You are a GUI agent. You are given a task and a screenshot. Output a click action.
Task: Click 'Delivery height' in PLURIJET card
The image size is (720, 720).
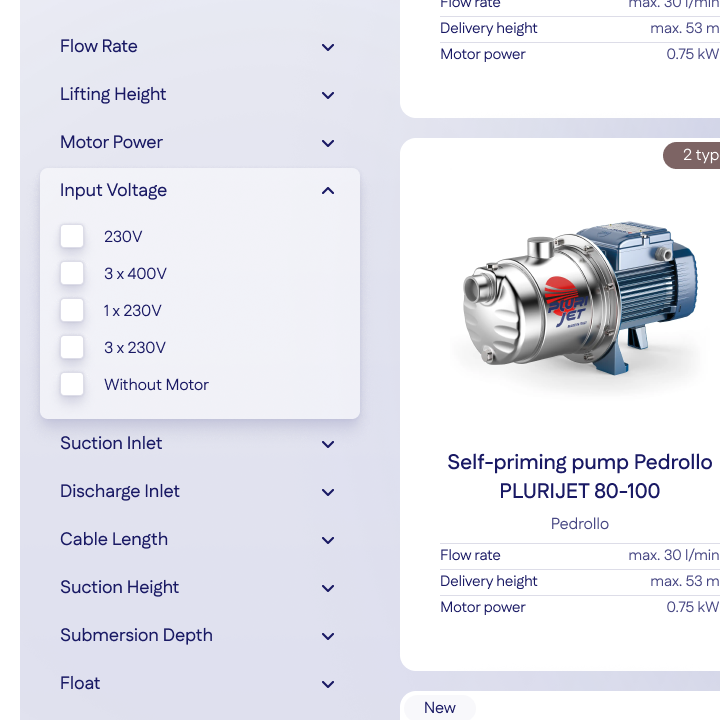[x=489, y=581]
